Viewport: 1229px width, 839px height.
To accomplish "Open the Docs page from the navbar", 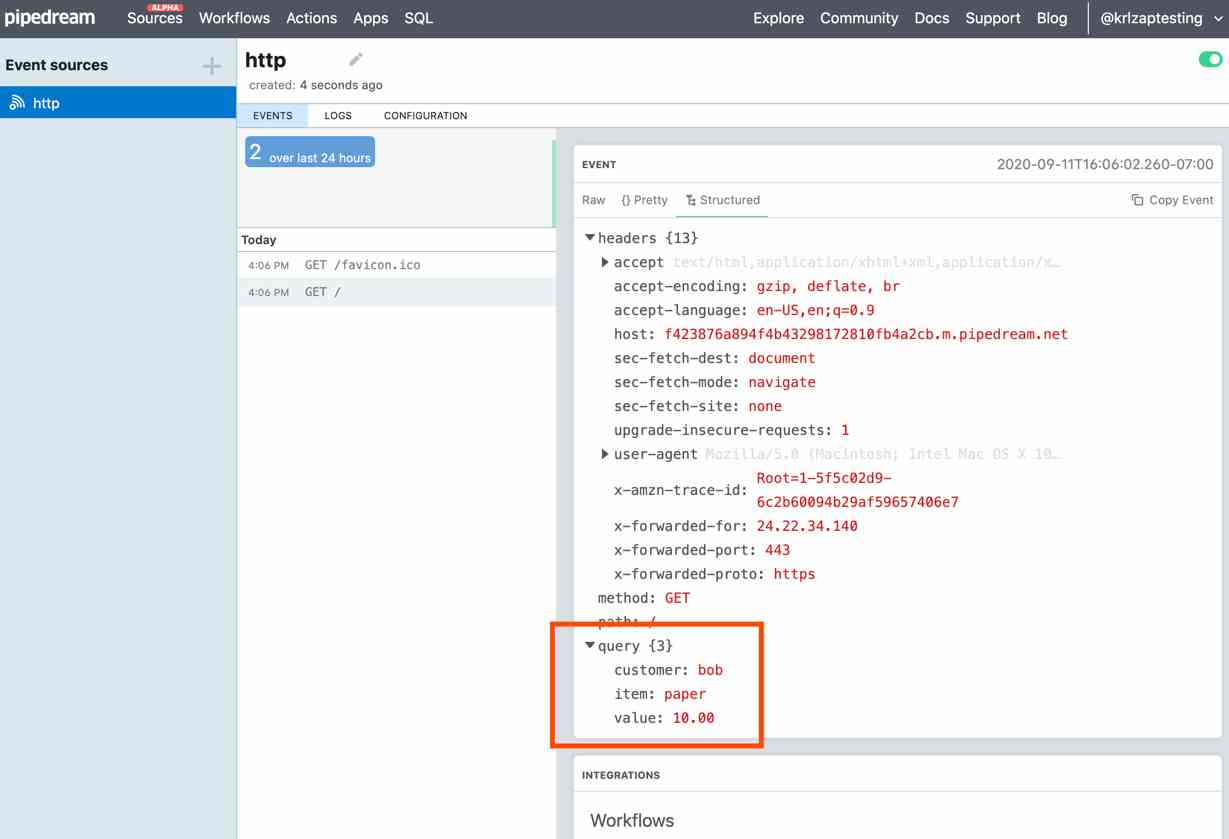I will click(931, 17).
